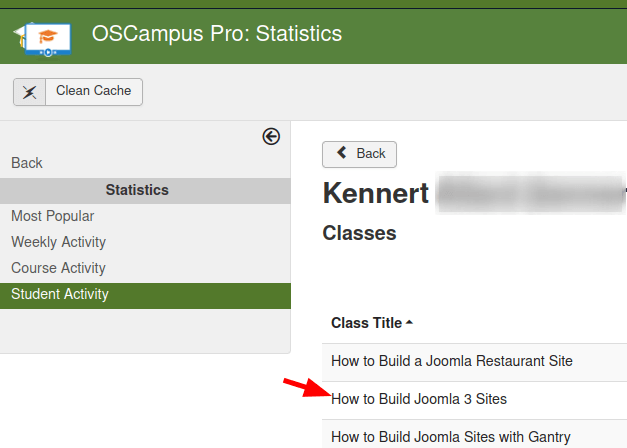Screen dimensions: 627x448
Task: Select Student Activity menu item
Action: pyautogui.click(x=145, y=296)
